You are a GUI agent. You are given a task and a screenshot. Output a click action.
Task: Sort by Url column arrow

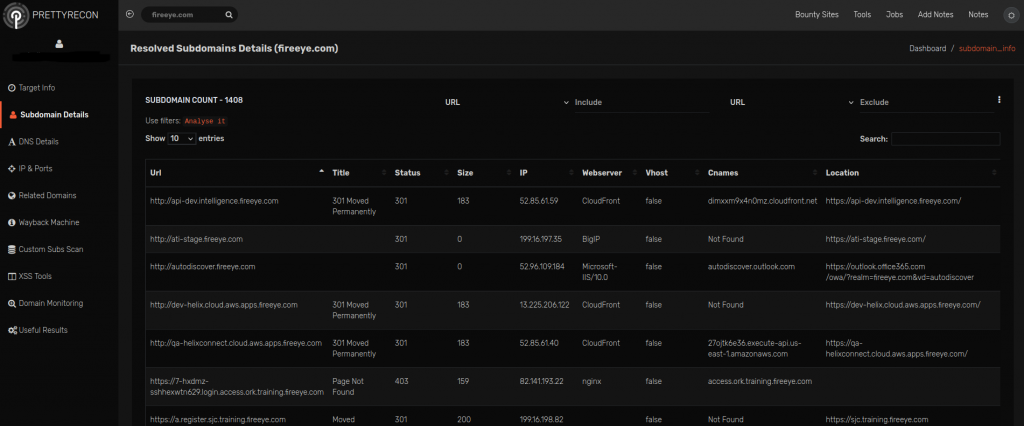coord(321,172)
